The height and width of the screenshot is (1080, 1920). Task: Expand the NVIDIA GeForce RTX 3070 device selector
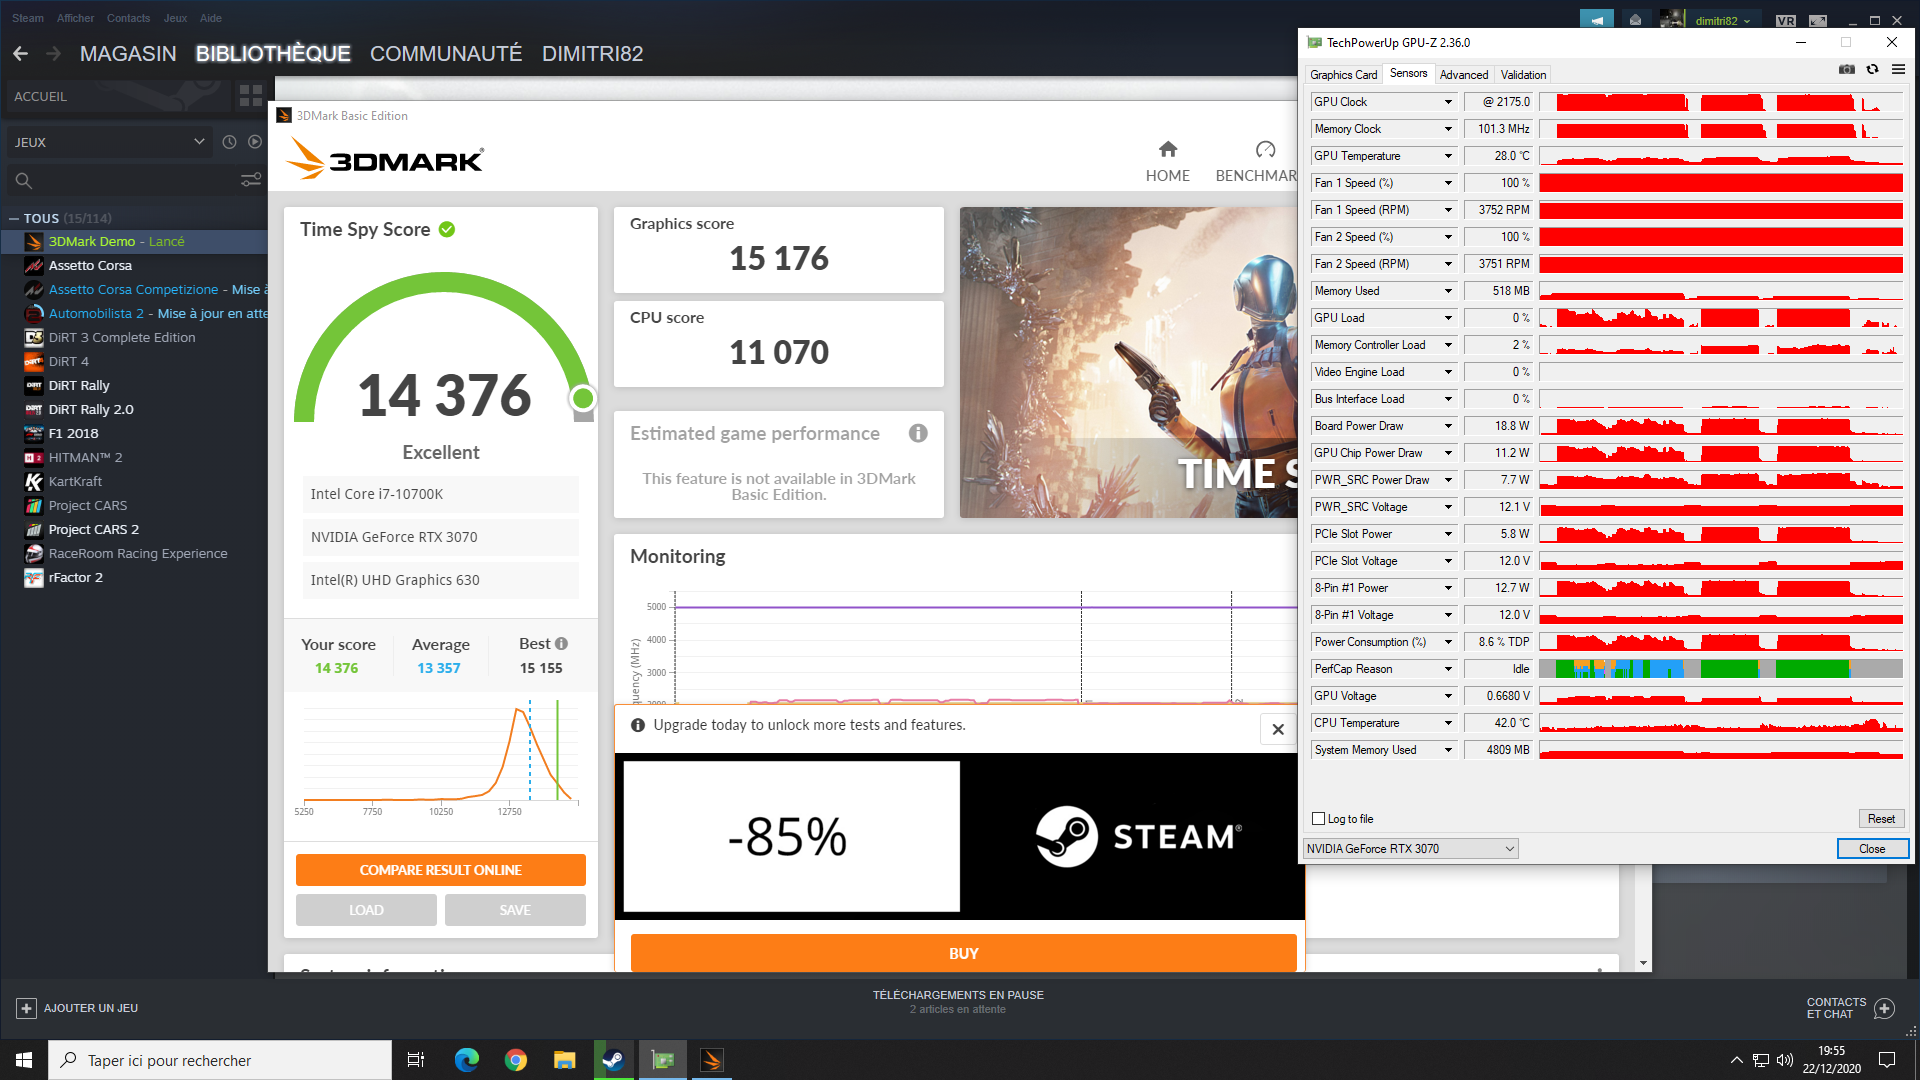(1509, 849)
